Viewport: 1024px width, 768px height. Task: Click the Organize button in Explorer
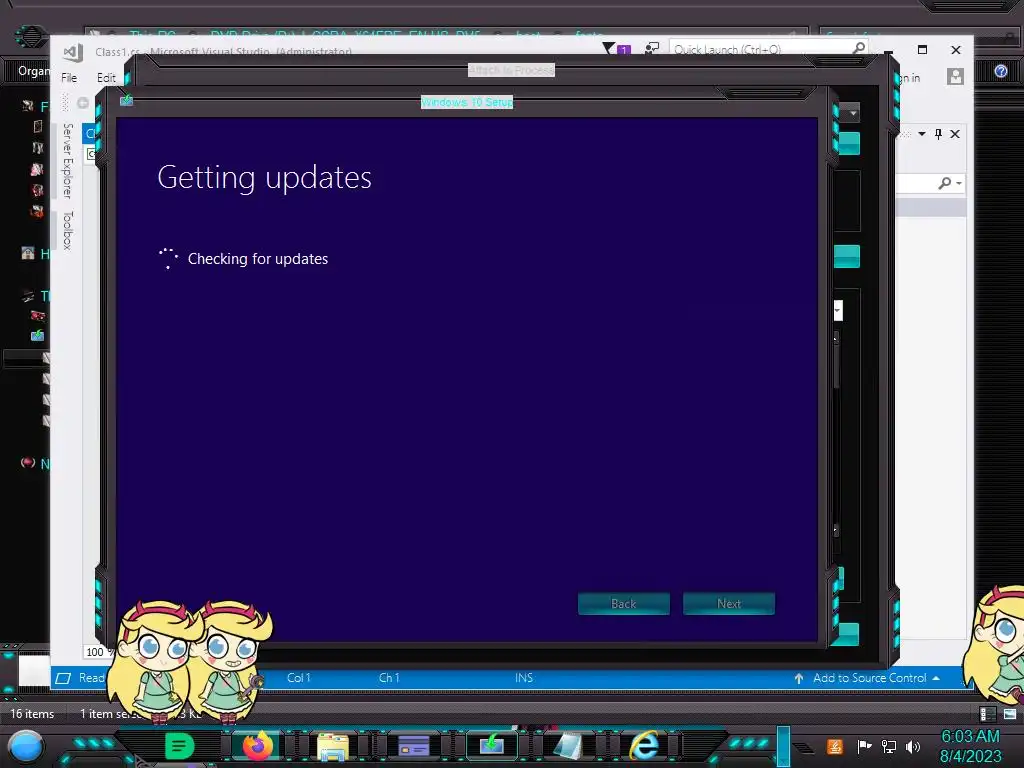33,71
